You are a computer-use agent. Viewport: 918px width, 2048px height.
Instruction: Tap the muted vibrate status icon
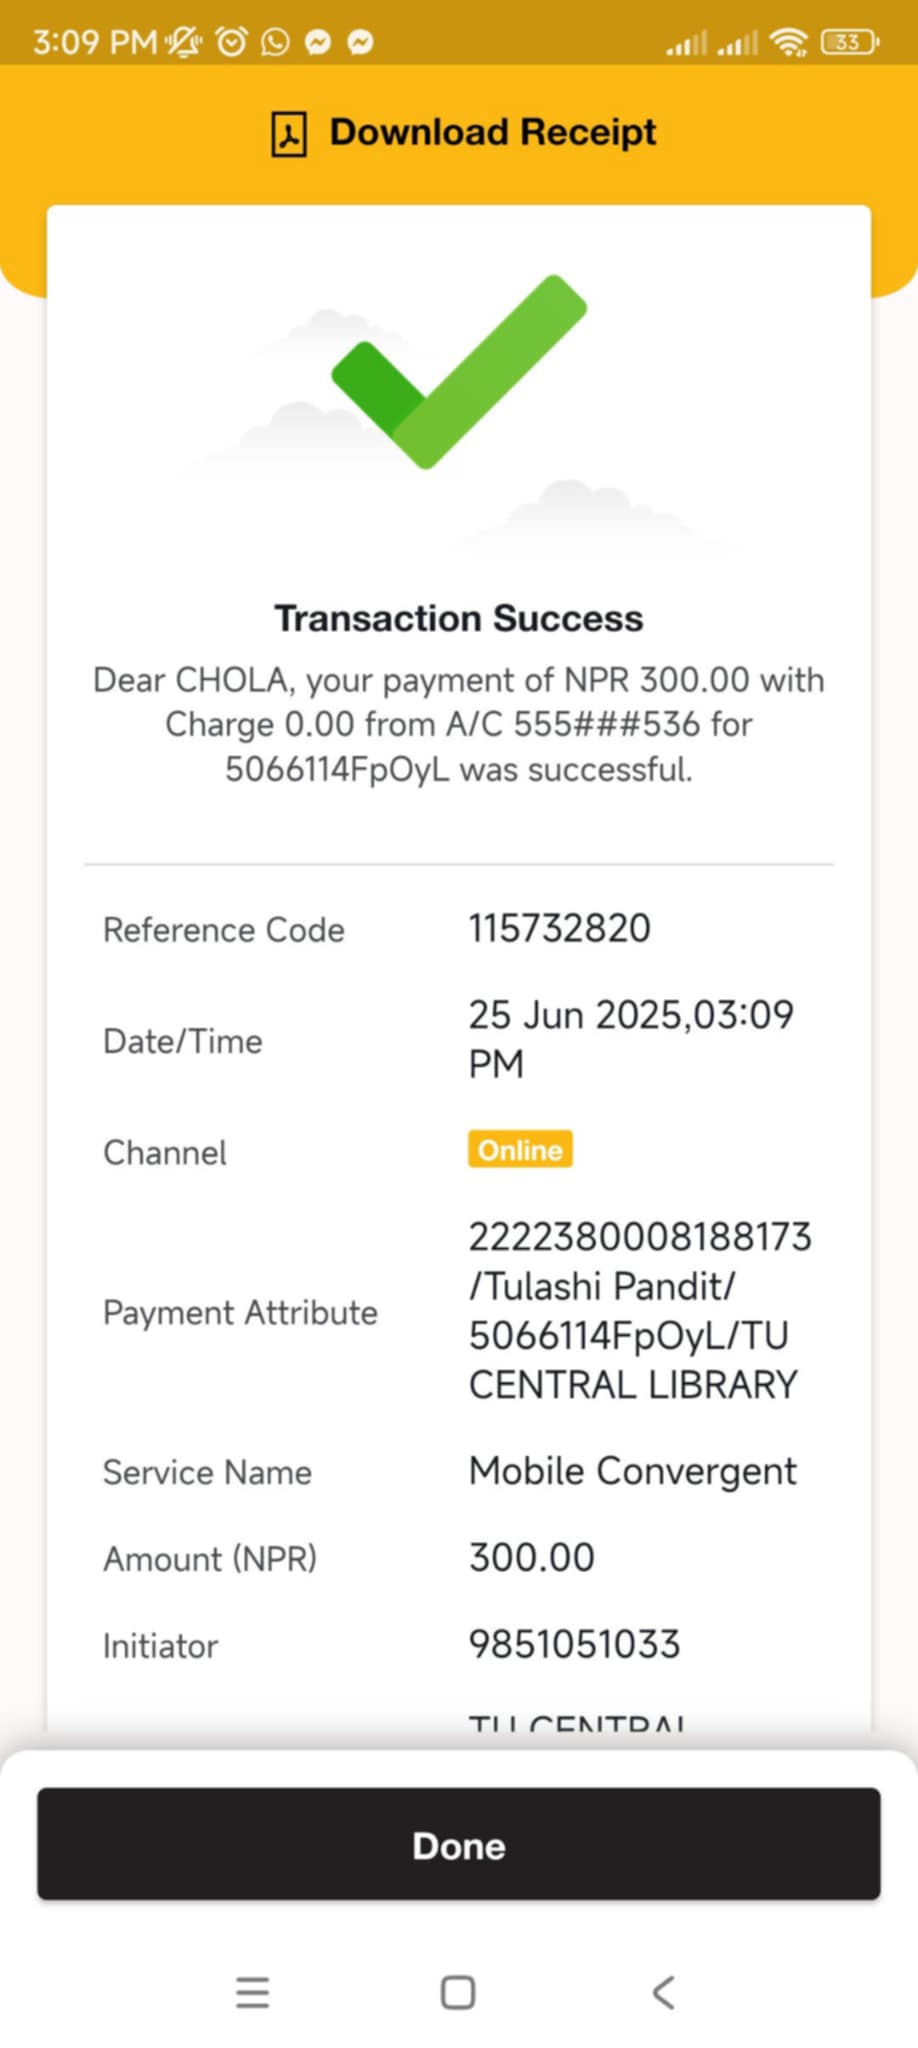pyautogui.click(x=184, y=41)
